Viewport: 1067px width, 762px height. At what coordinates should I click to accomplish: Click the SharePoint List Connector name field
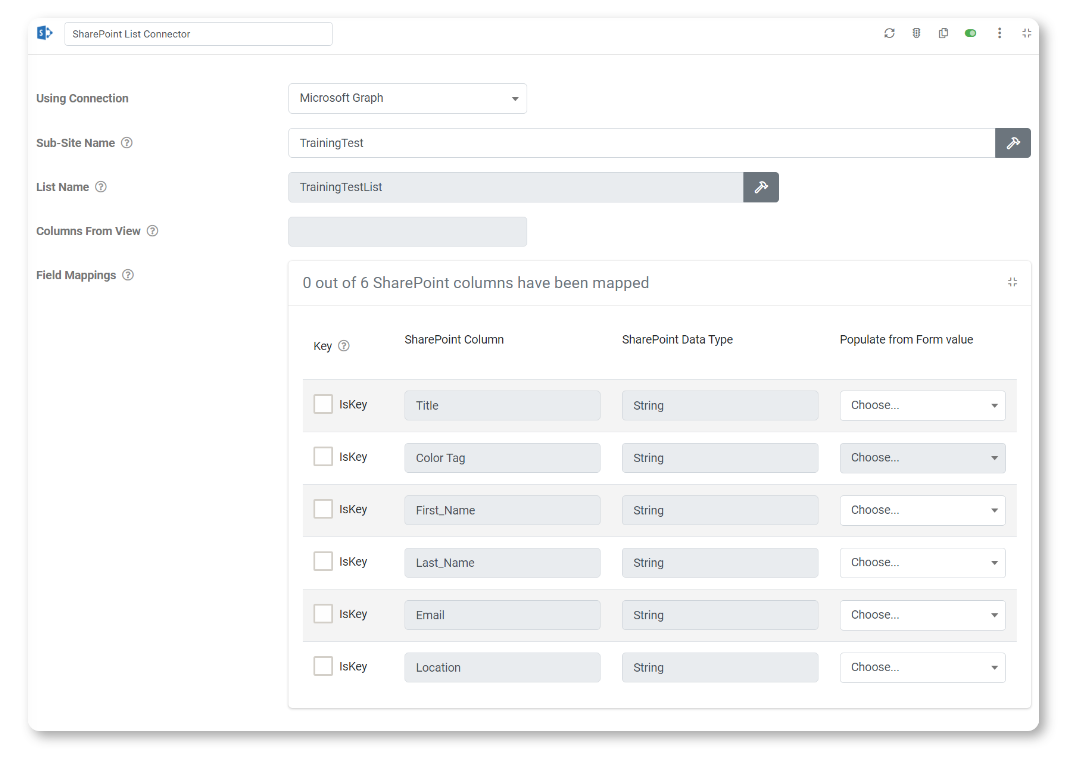pyautogui.click(x=198, y=34)
